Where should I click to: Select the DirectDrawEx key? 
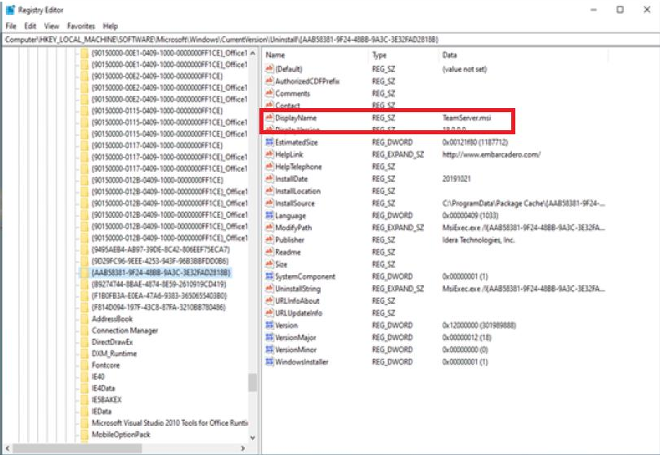112,342
